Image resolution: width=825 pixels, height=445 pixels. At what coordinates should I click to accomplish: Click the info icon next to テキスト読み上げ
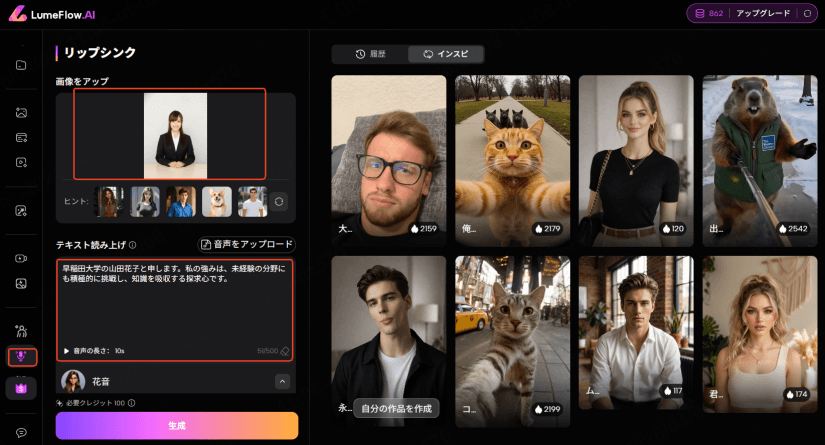pyautogui.click(x=133, y=244)
